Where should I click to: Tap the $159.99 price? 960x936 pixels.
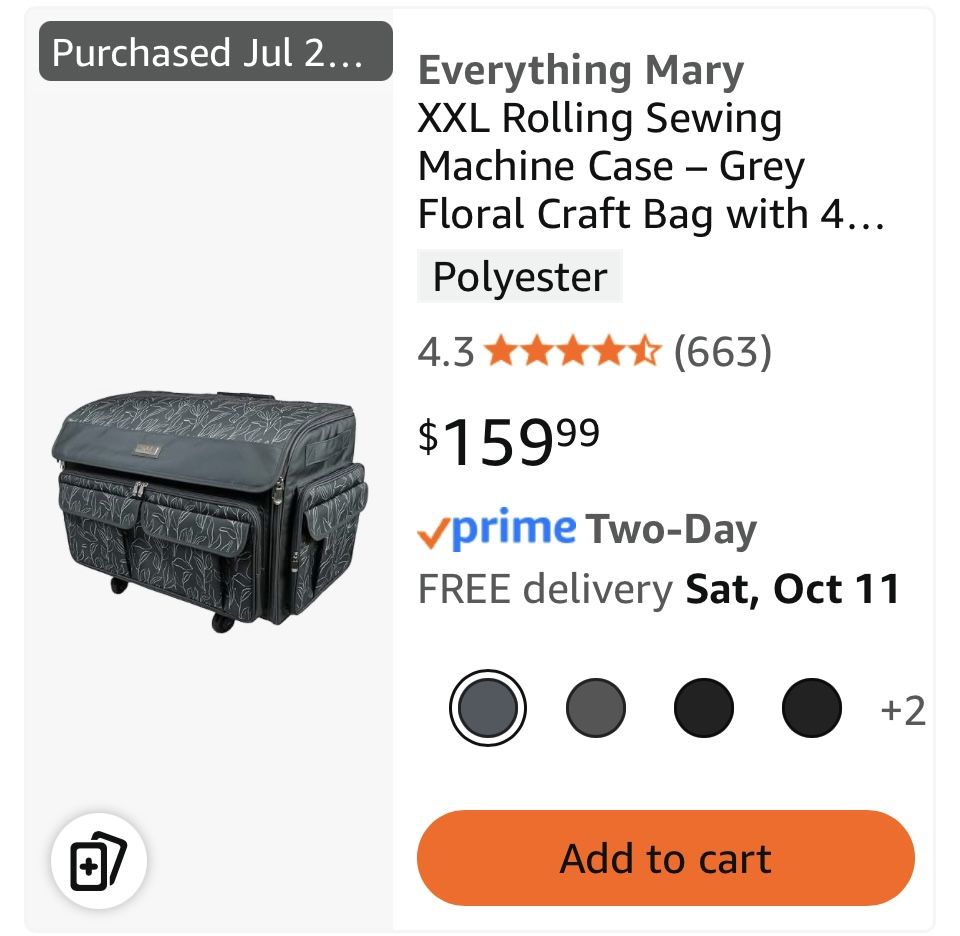click(x=508, y=440)
